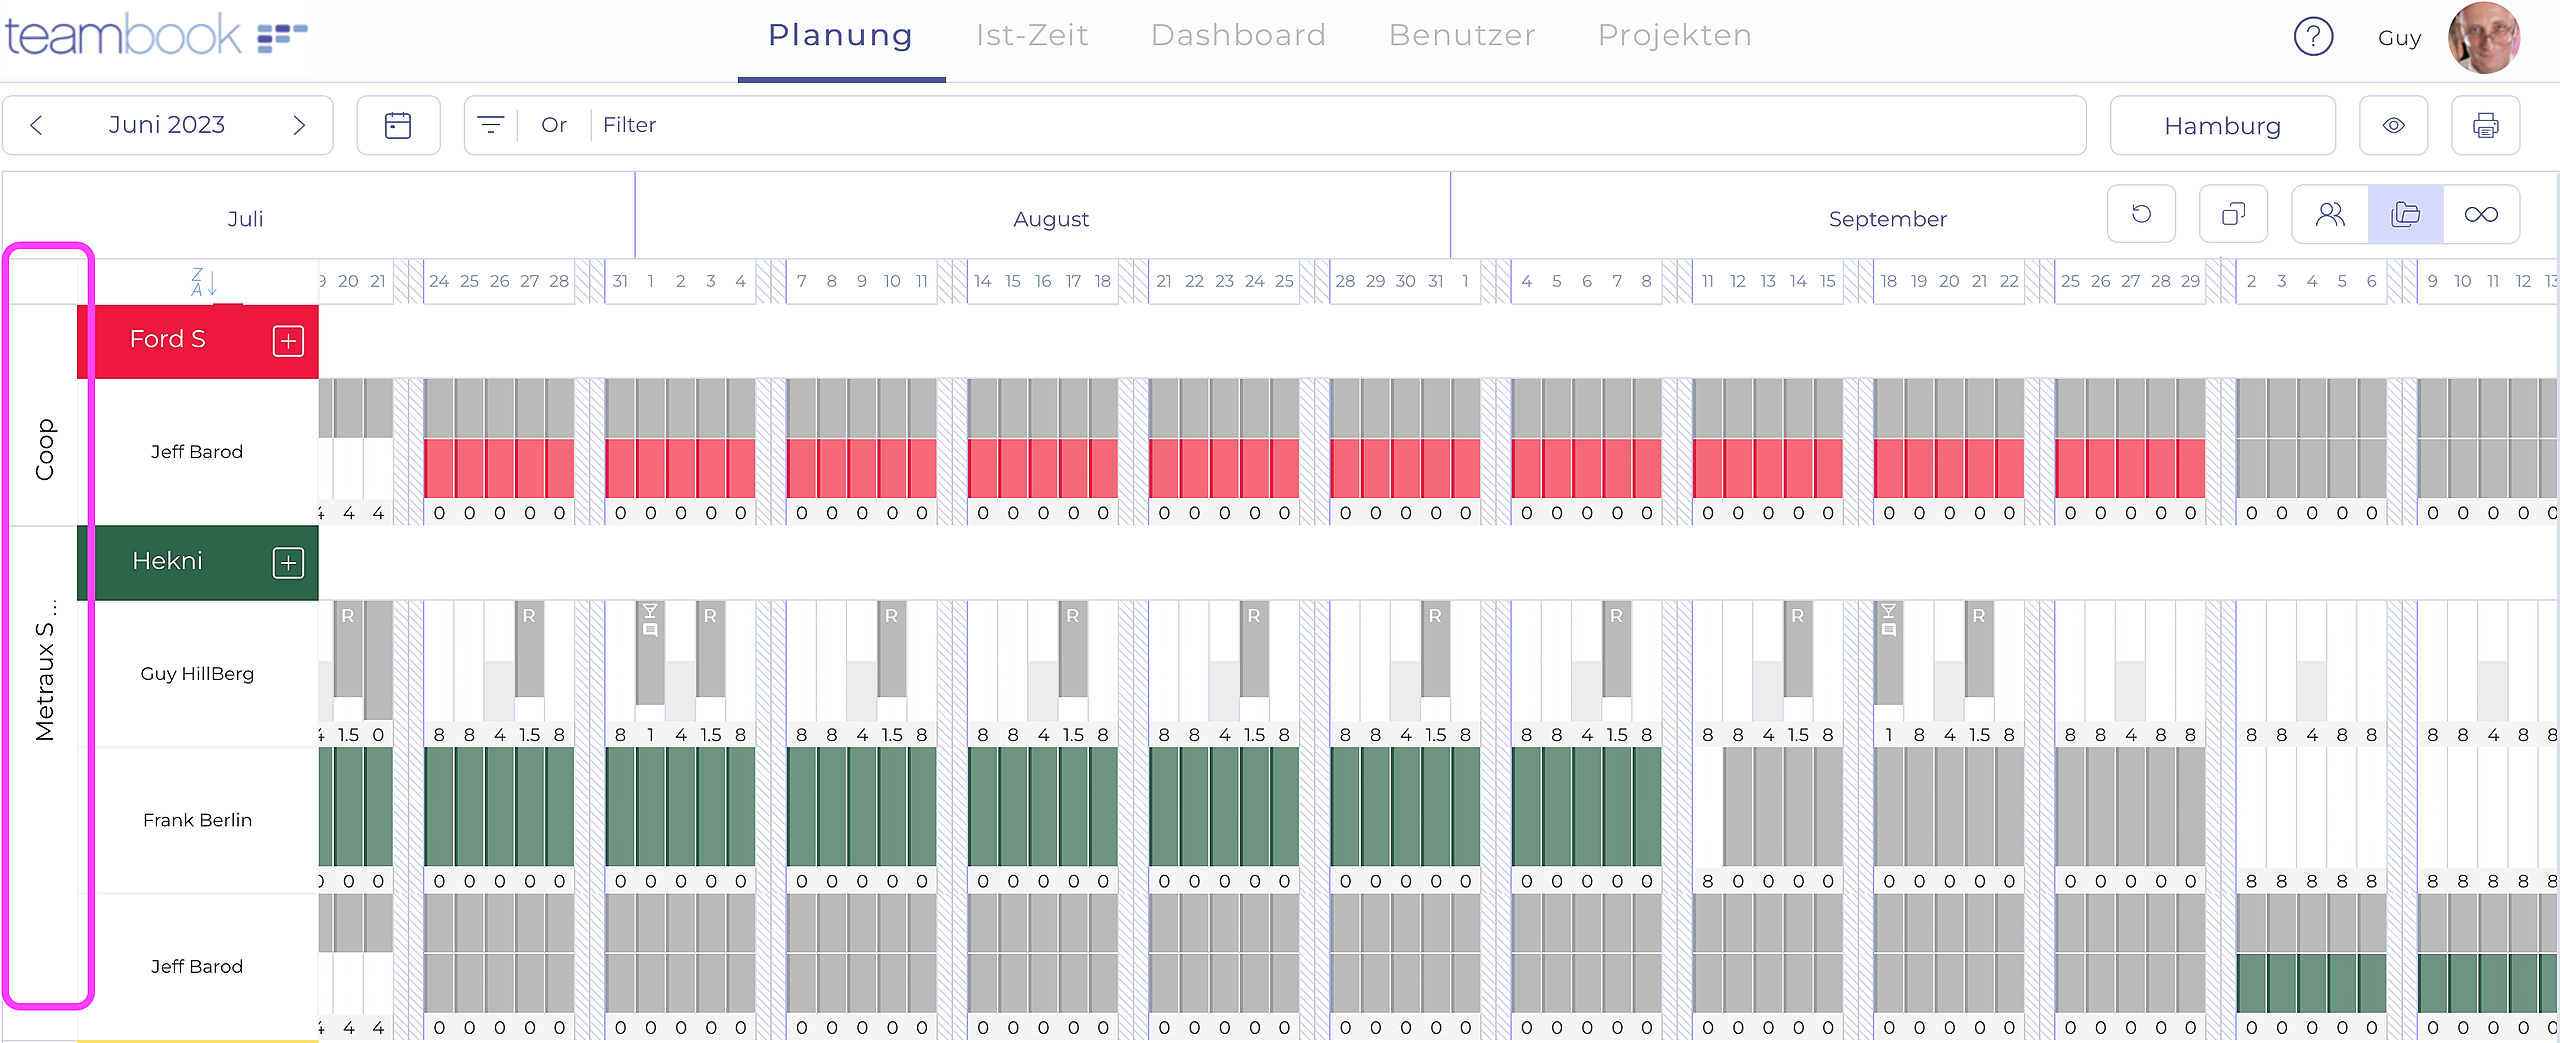The height and width of the screenshot is (1043, 2560).
Task: Open the Dashboard tab
Action: (x=1238, y=36)
